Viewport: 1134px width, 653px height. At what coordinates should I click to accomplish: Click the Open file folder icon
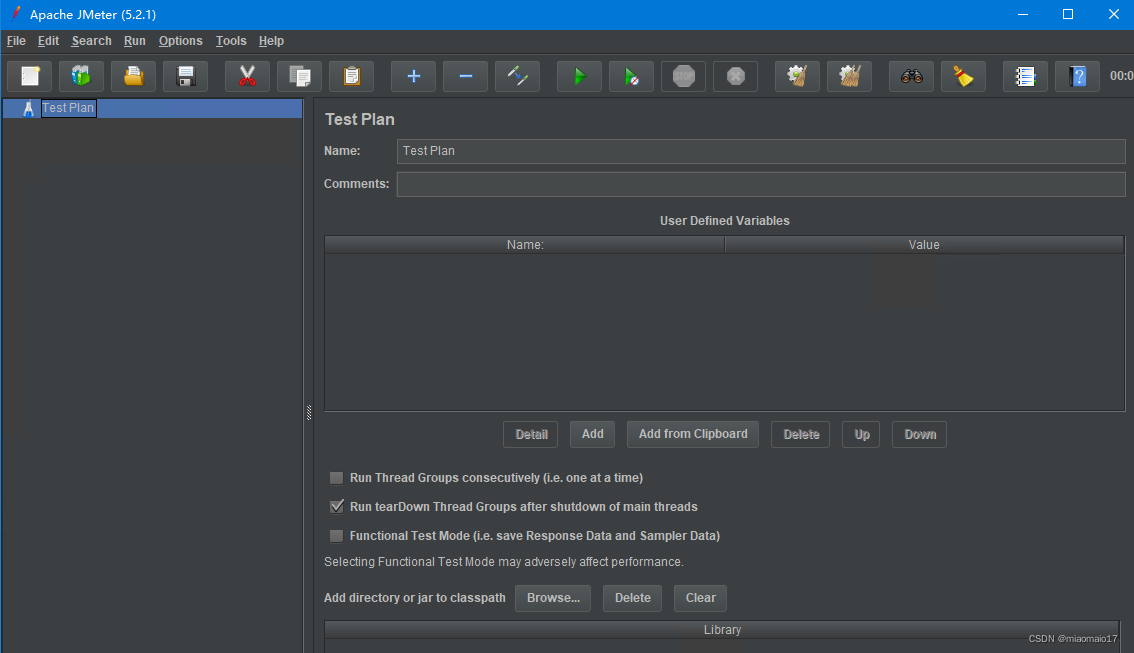coord(133,76)
